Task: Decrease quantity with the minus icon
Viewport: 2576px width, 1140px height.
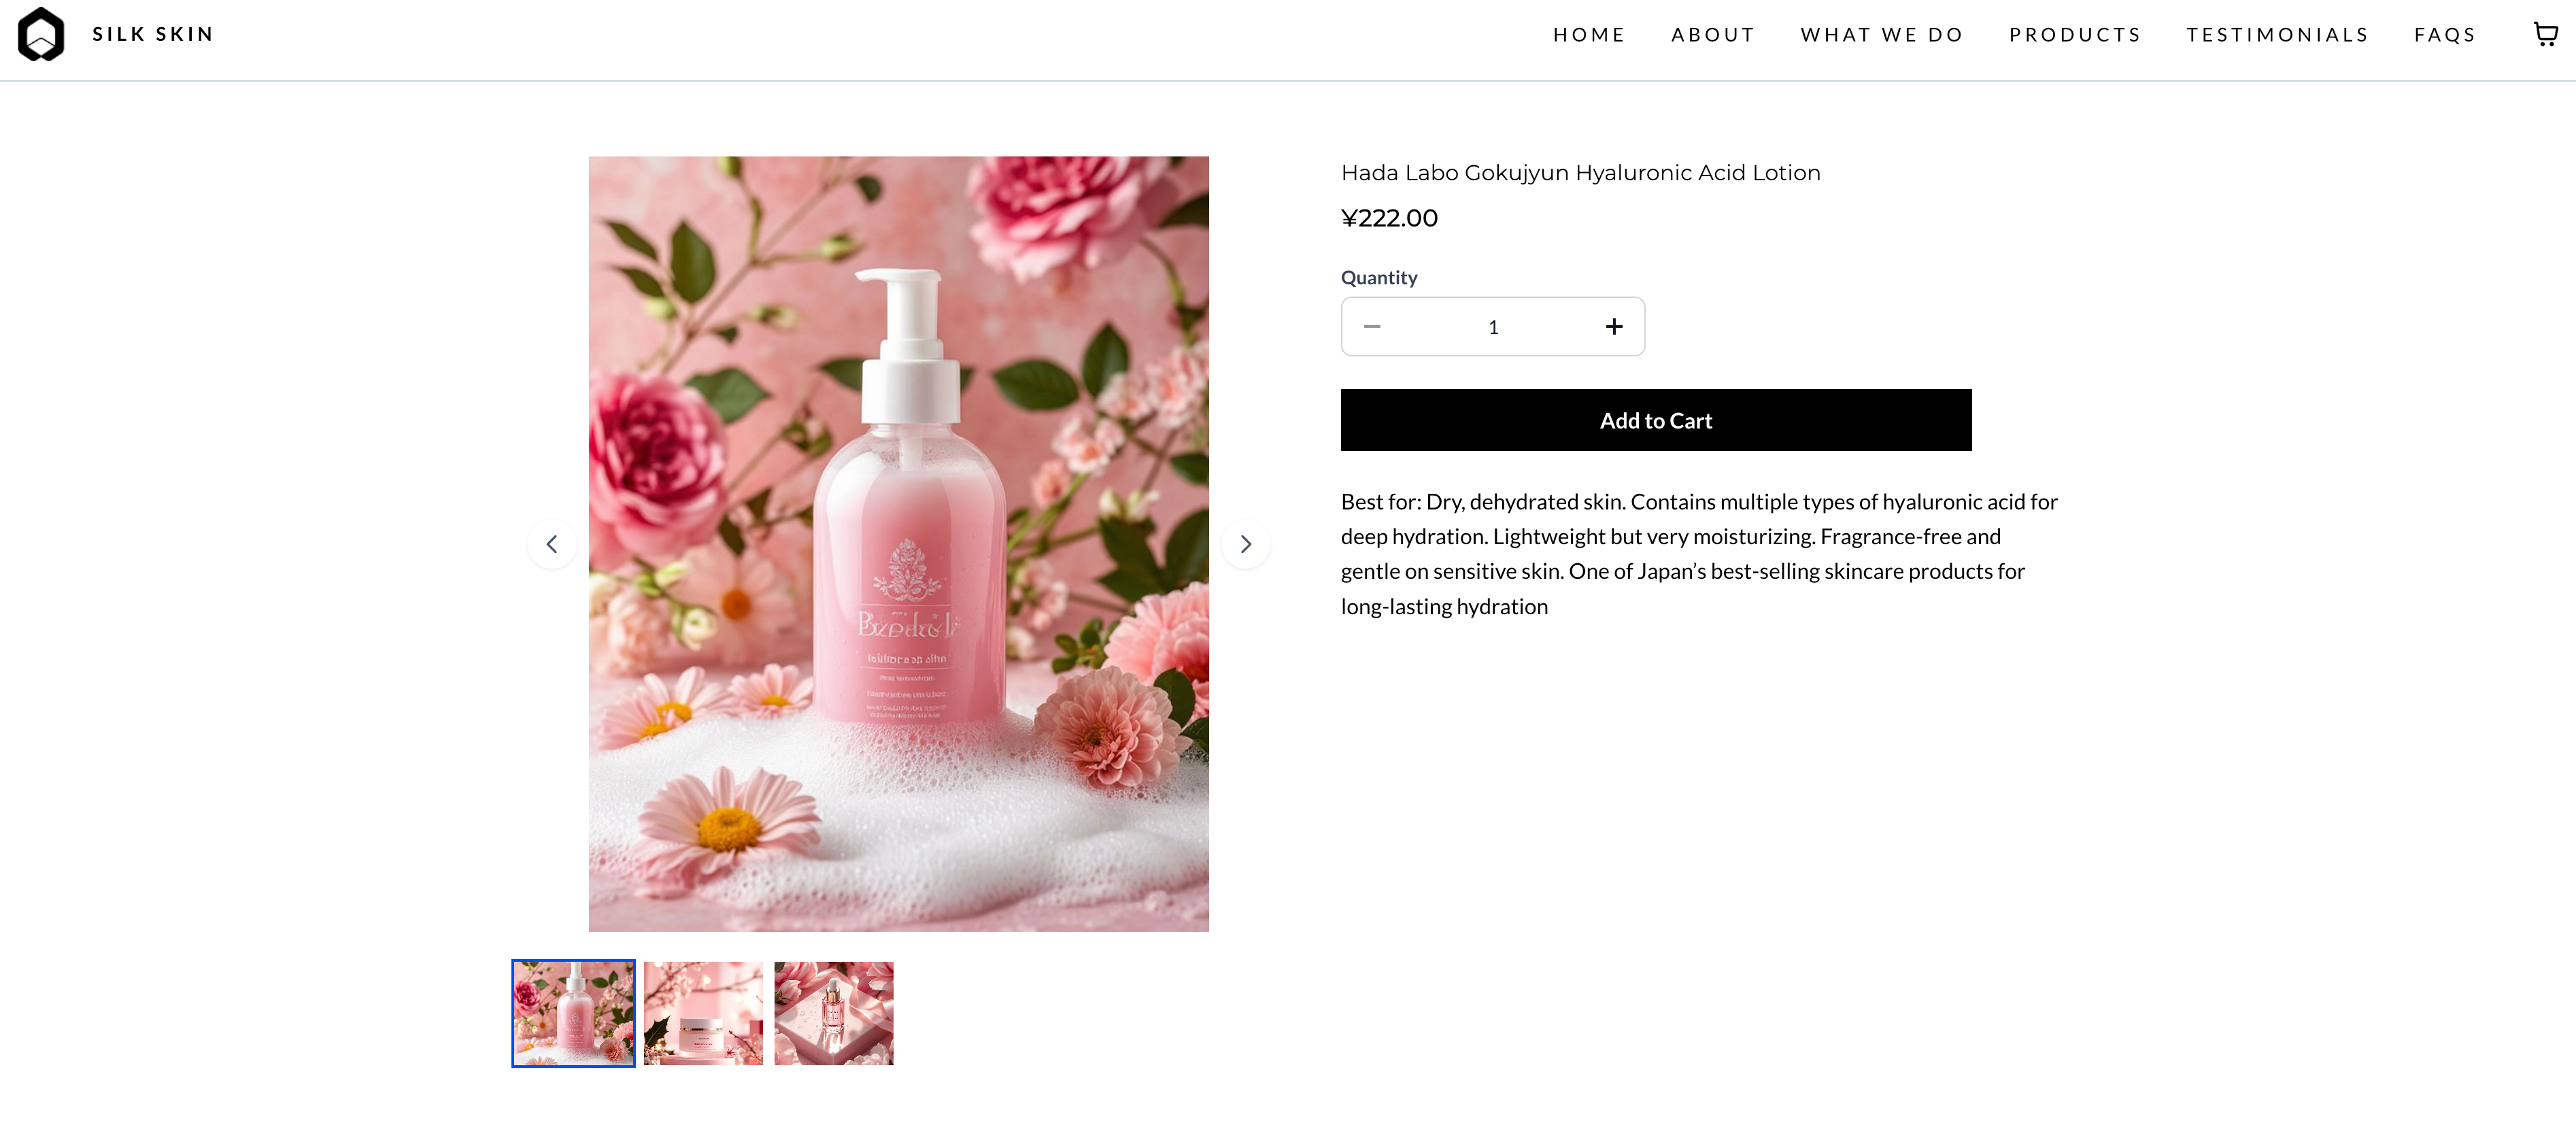Action: [x=1372, y=327]
